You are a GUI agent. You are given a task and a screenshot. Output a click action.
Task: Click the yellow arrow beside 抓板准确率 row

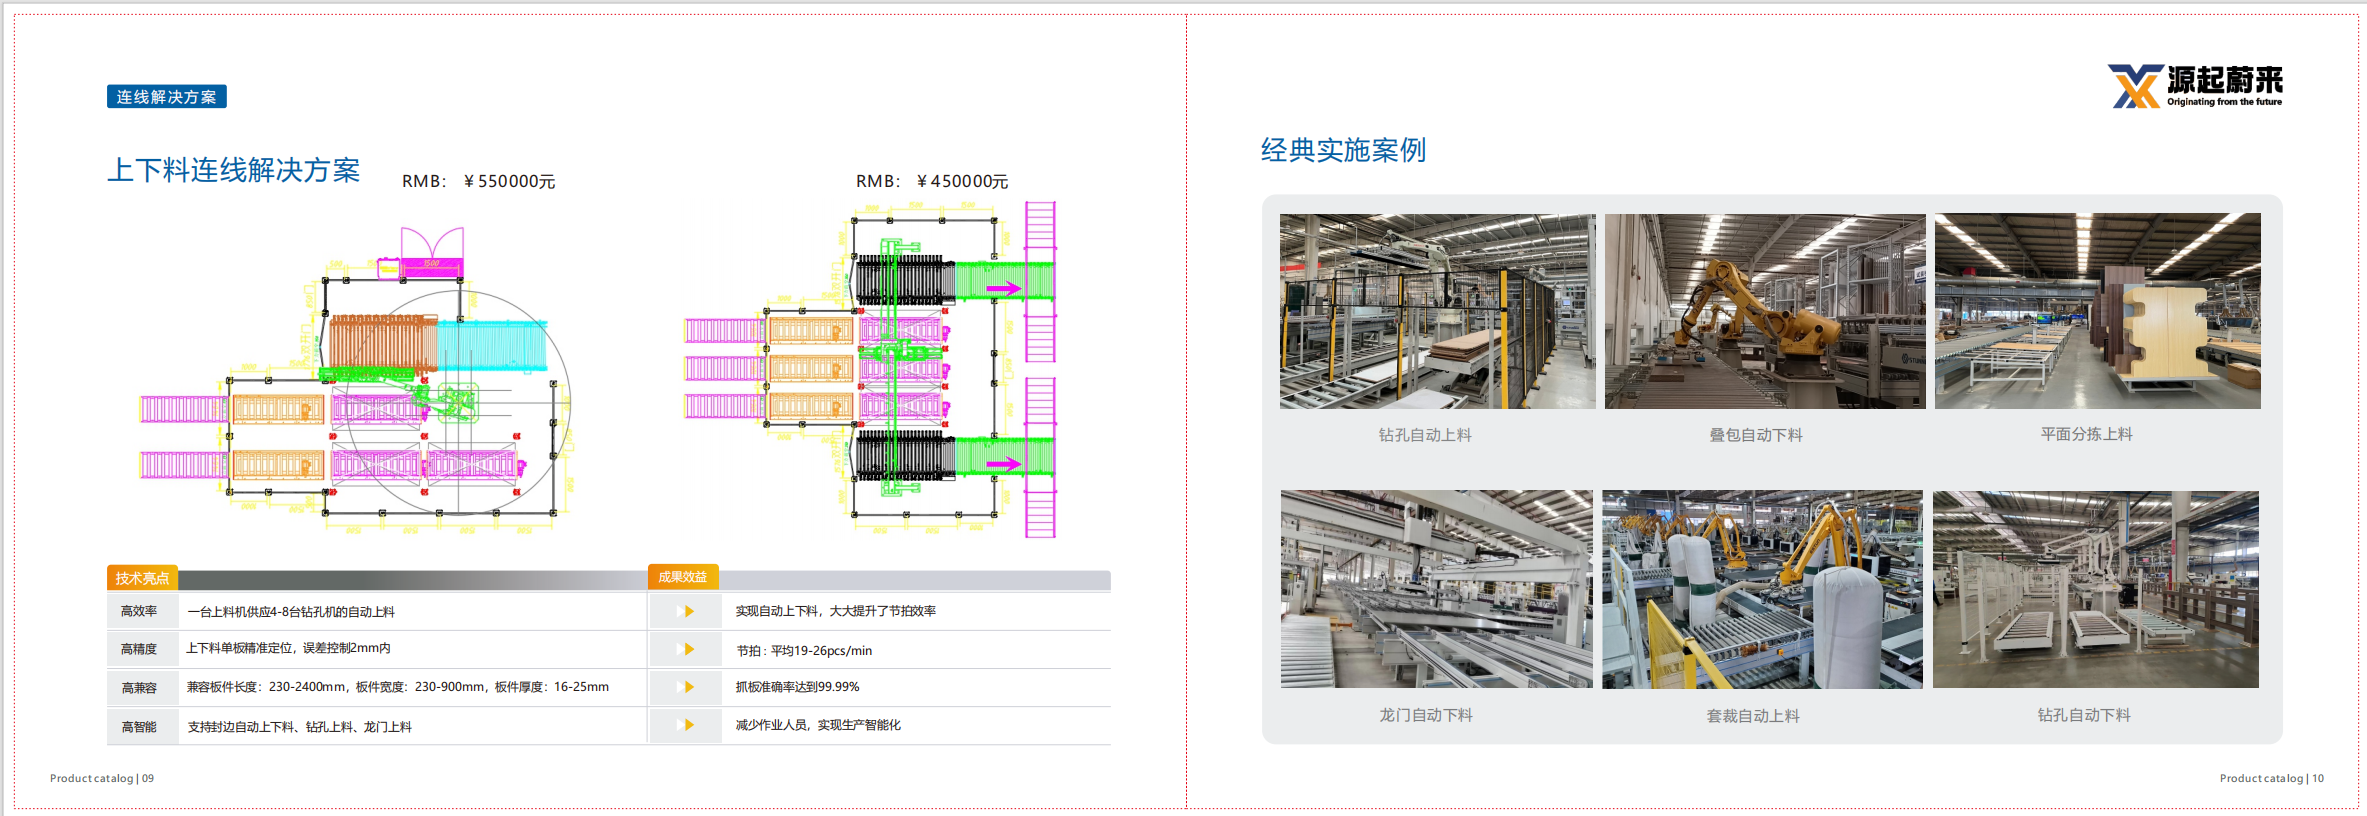point(688,687)
